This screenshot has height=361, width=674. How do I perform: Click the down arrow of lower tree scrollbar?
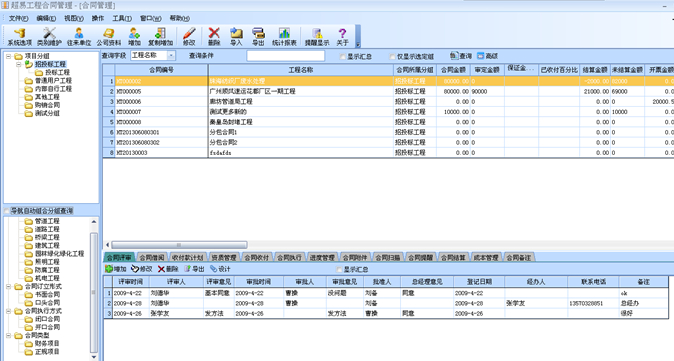coord(94,357)
